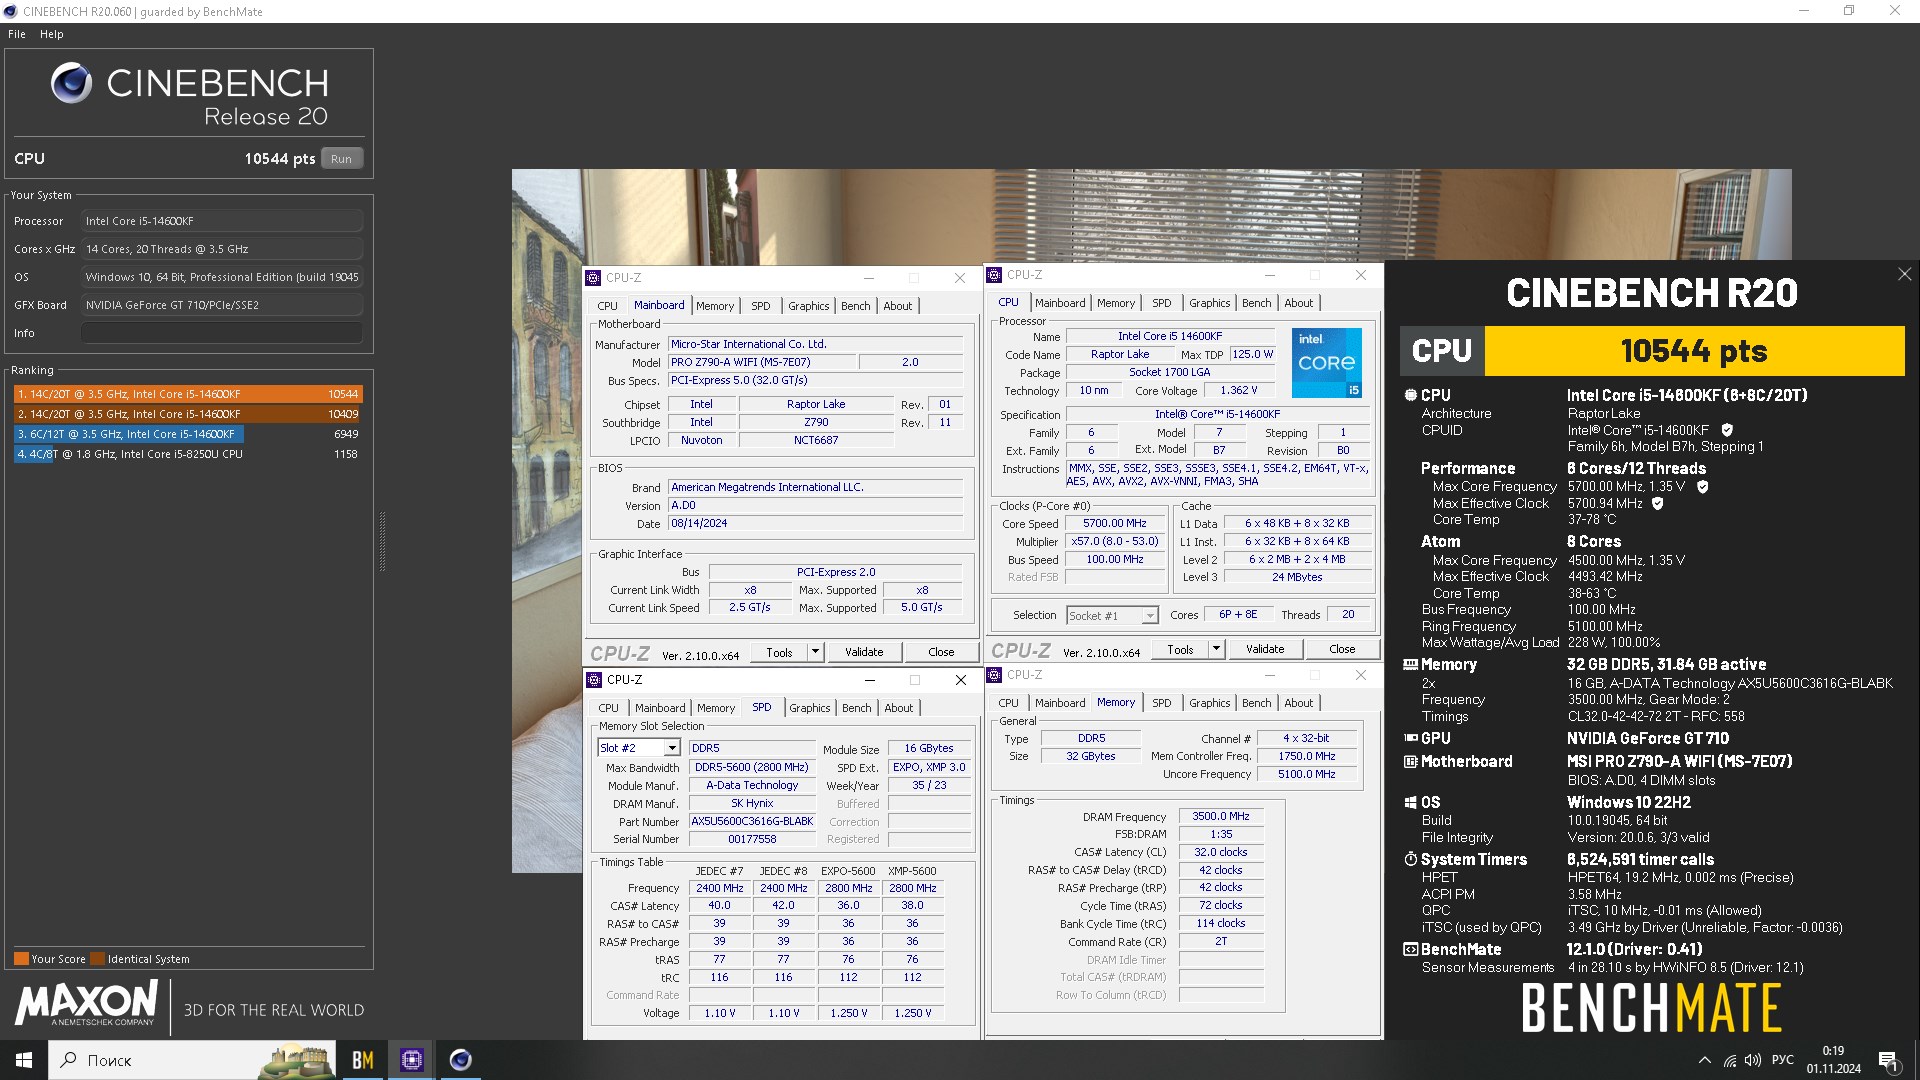Switch to Graphics tab in CPU-Z CPU window
The width and height of the screenshot is (1920, 1080).
tap(1209, 303)
